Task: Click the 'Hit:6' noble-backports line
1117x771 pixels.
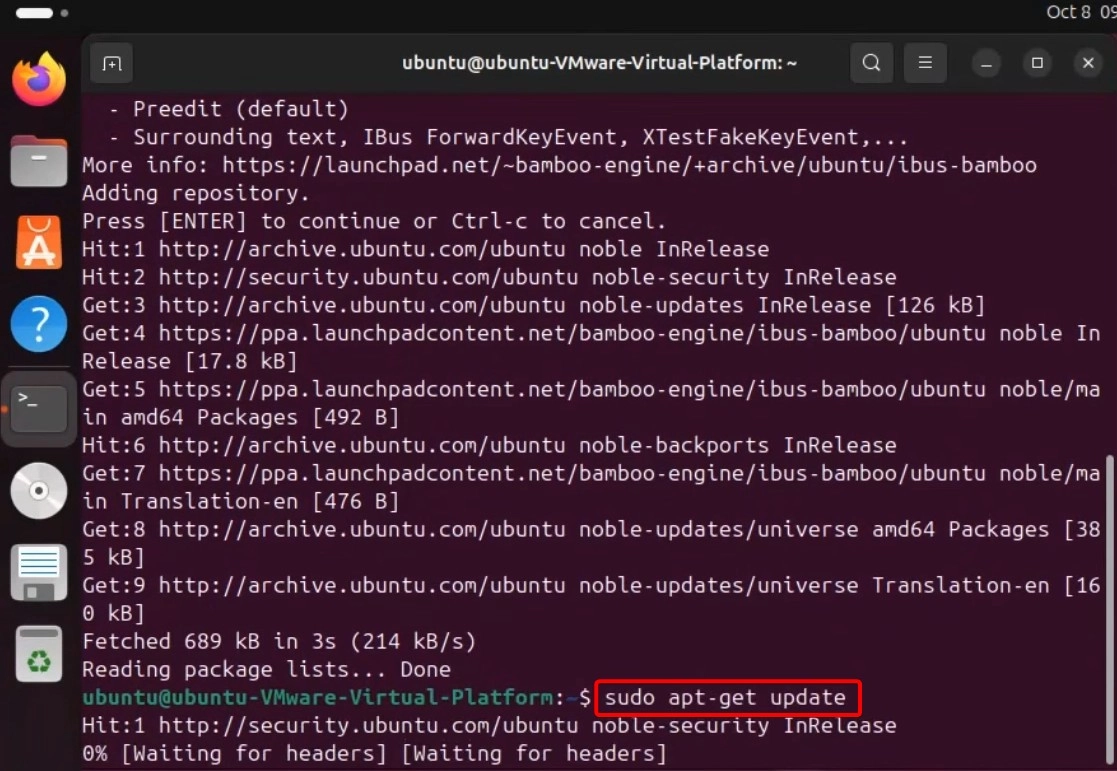Action: tap(489, 445)
